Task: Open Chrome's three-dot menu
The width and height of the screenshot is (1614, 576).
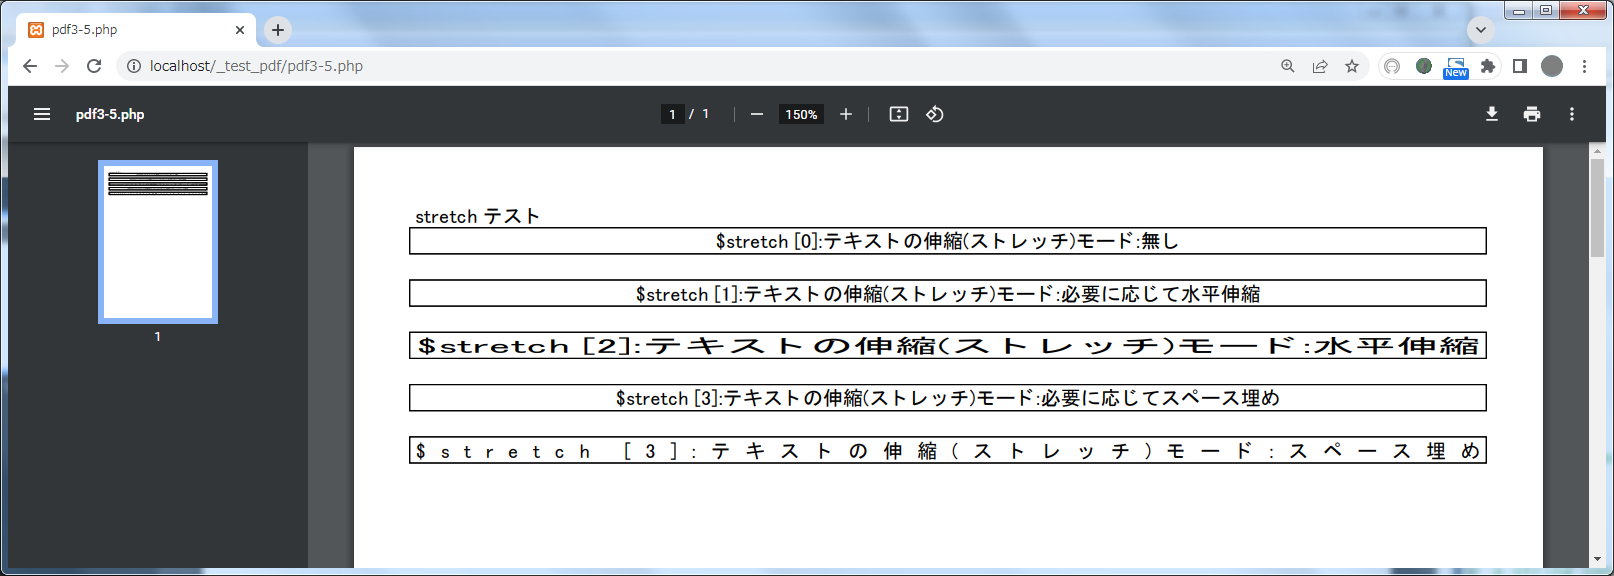Action: pyautogui.click(x=1584, y=66)
